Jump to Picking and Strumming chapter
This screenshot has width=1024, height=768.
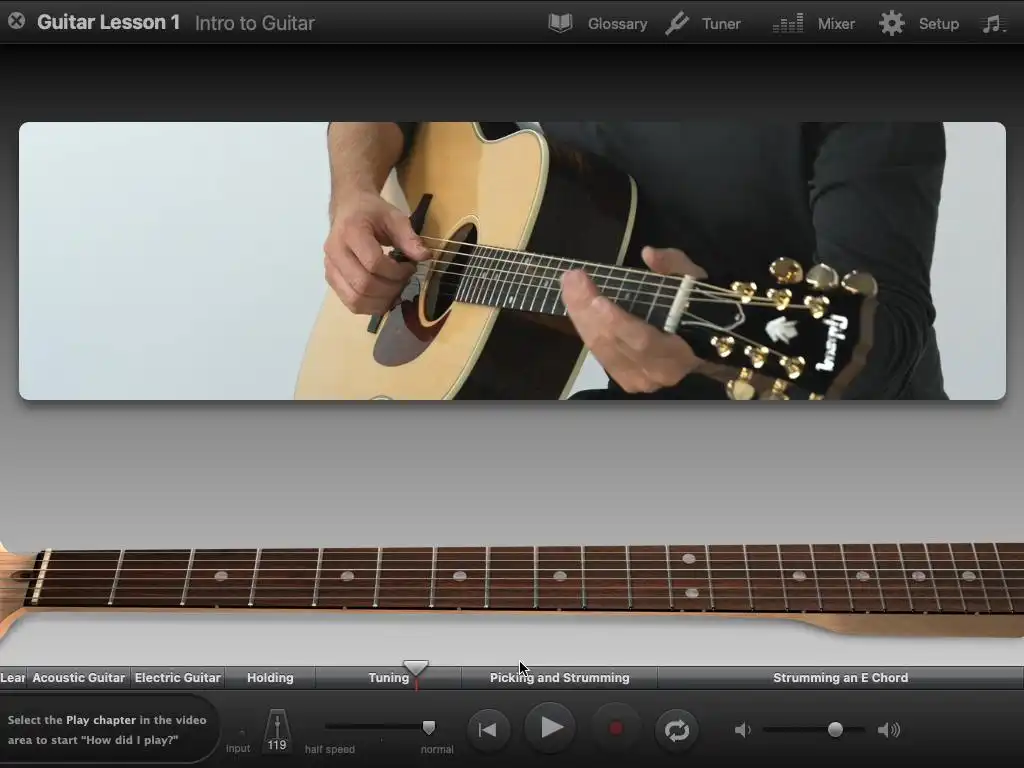click(x=560, y=678)
